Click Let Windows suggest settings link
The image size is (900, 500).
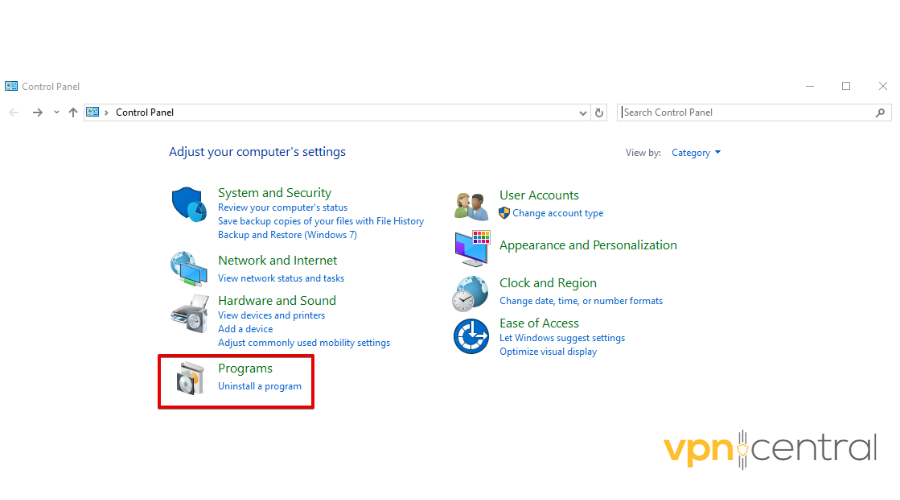[562, 338]
